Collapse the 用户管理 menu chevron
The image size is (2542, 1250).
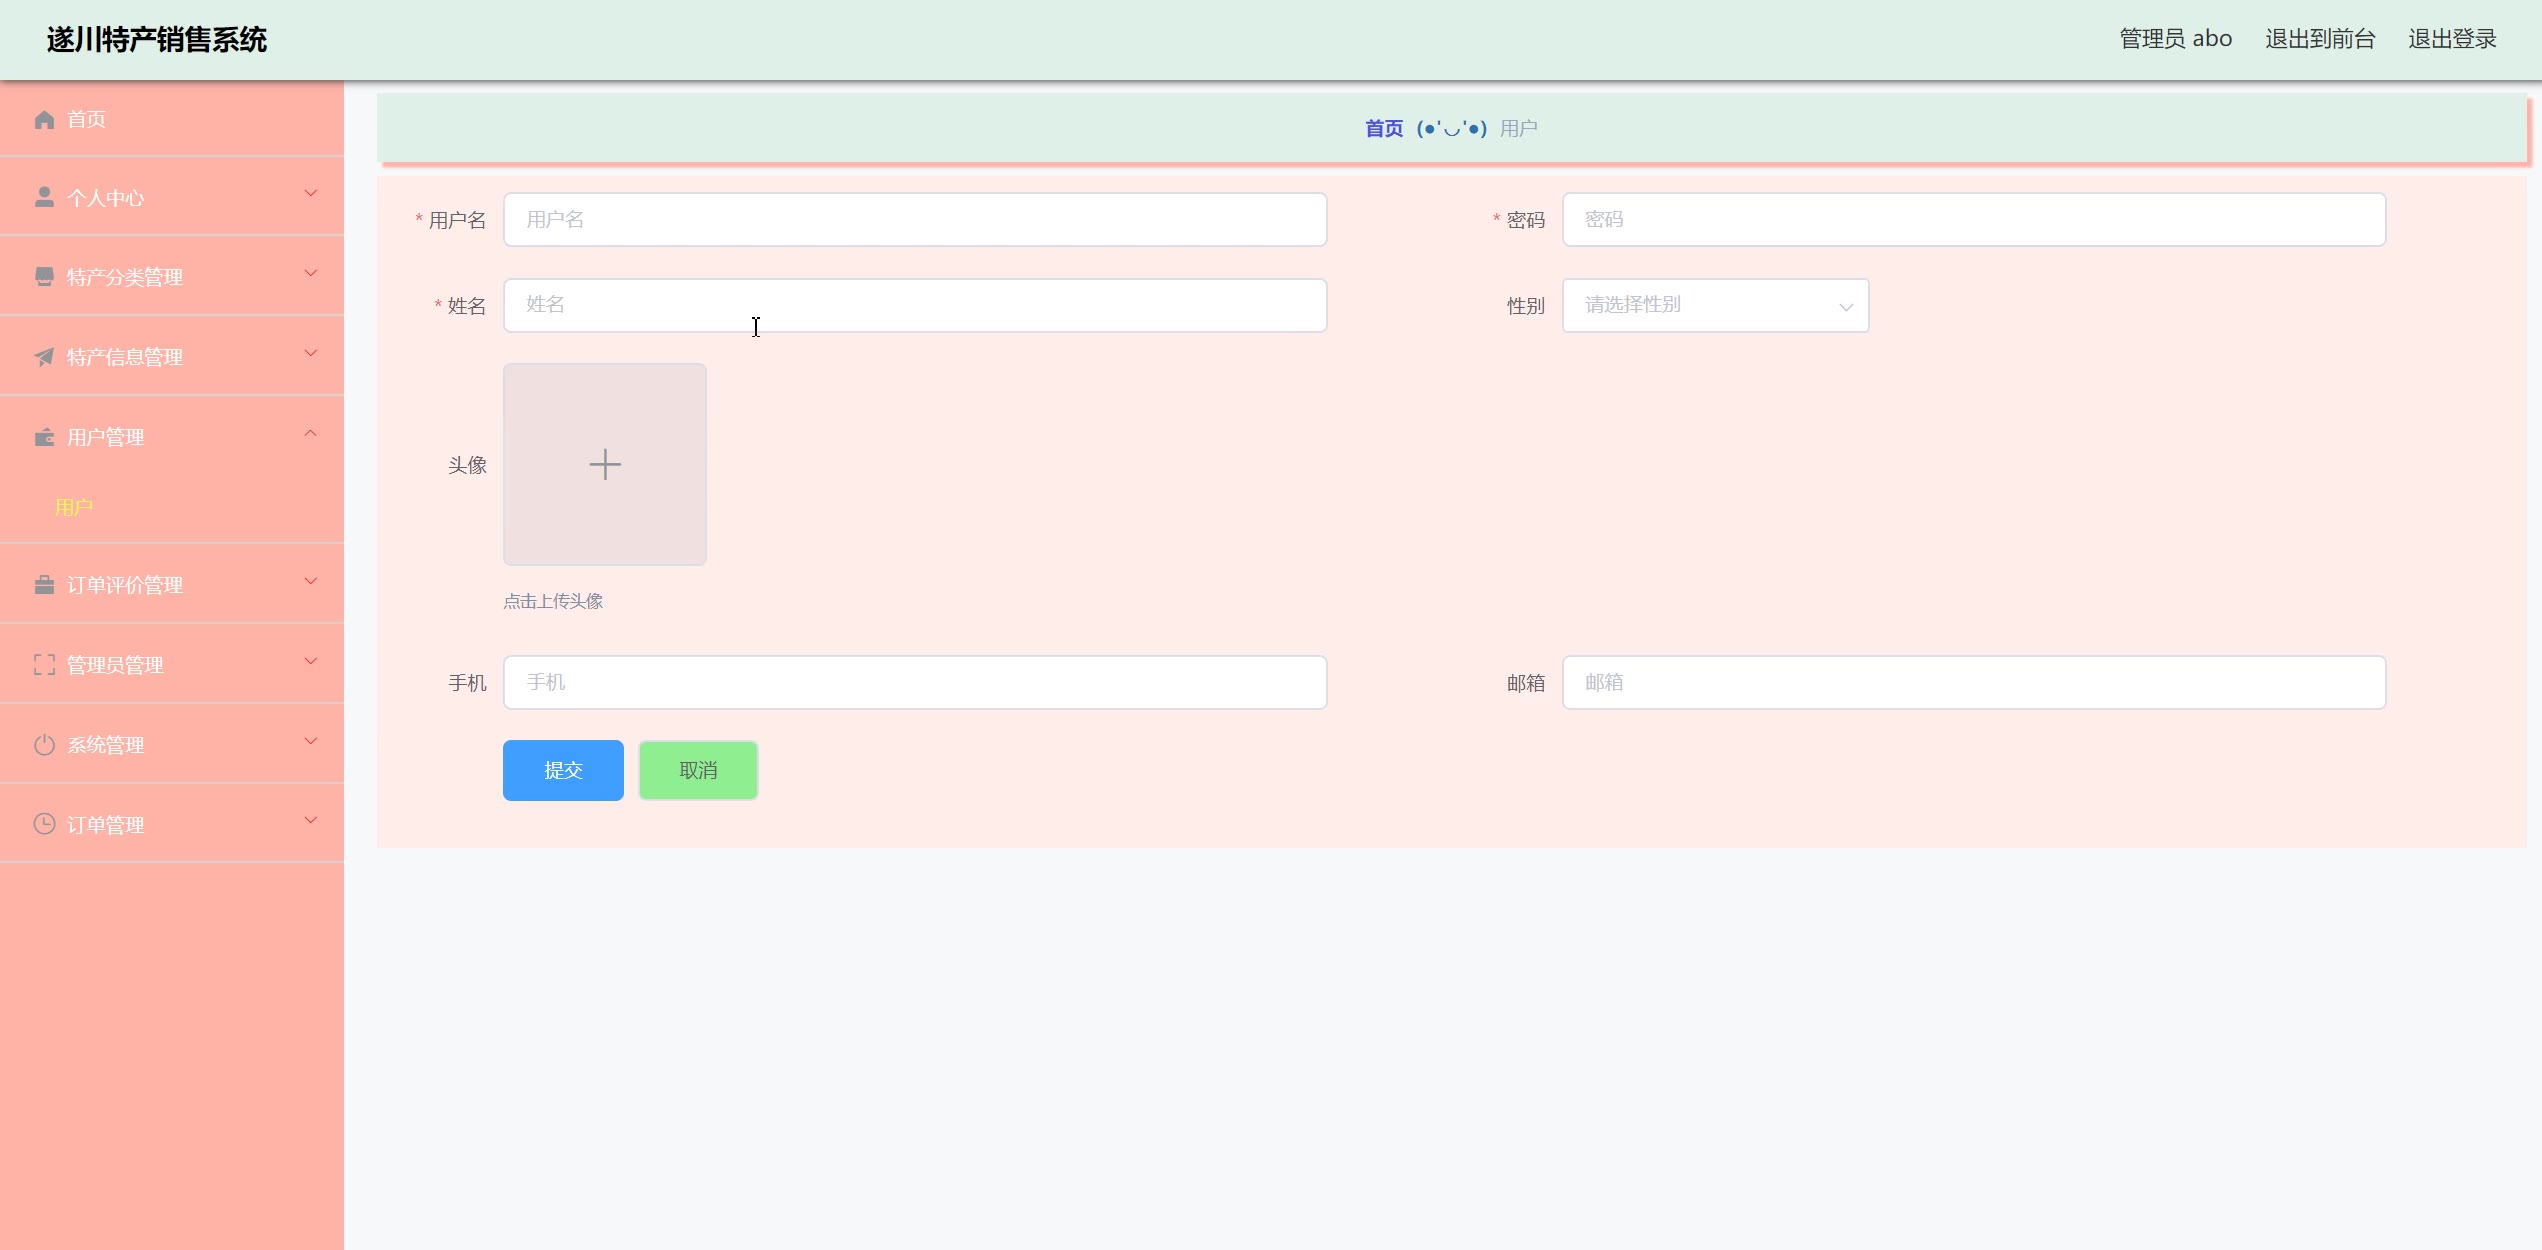(x=311, y=433)
